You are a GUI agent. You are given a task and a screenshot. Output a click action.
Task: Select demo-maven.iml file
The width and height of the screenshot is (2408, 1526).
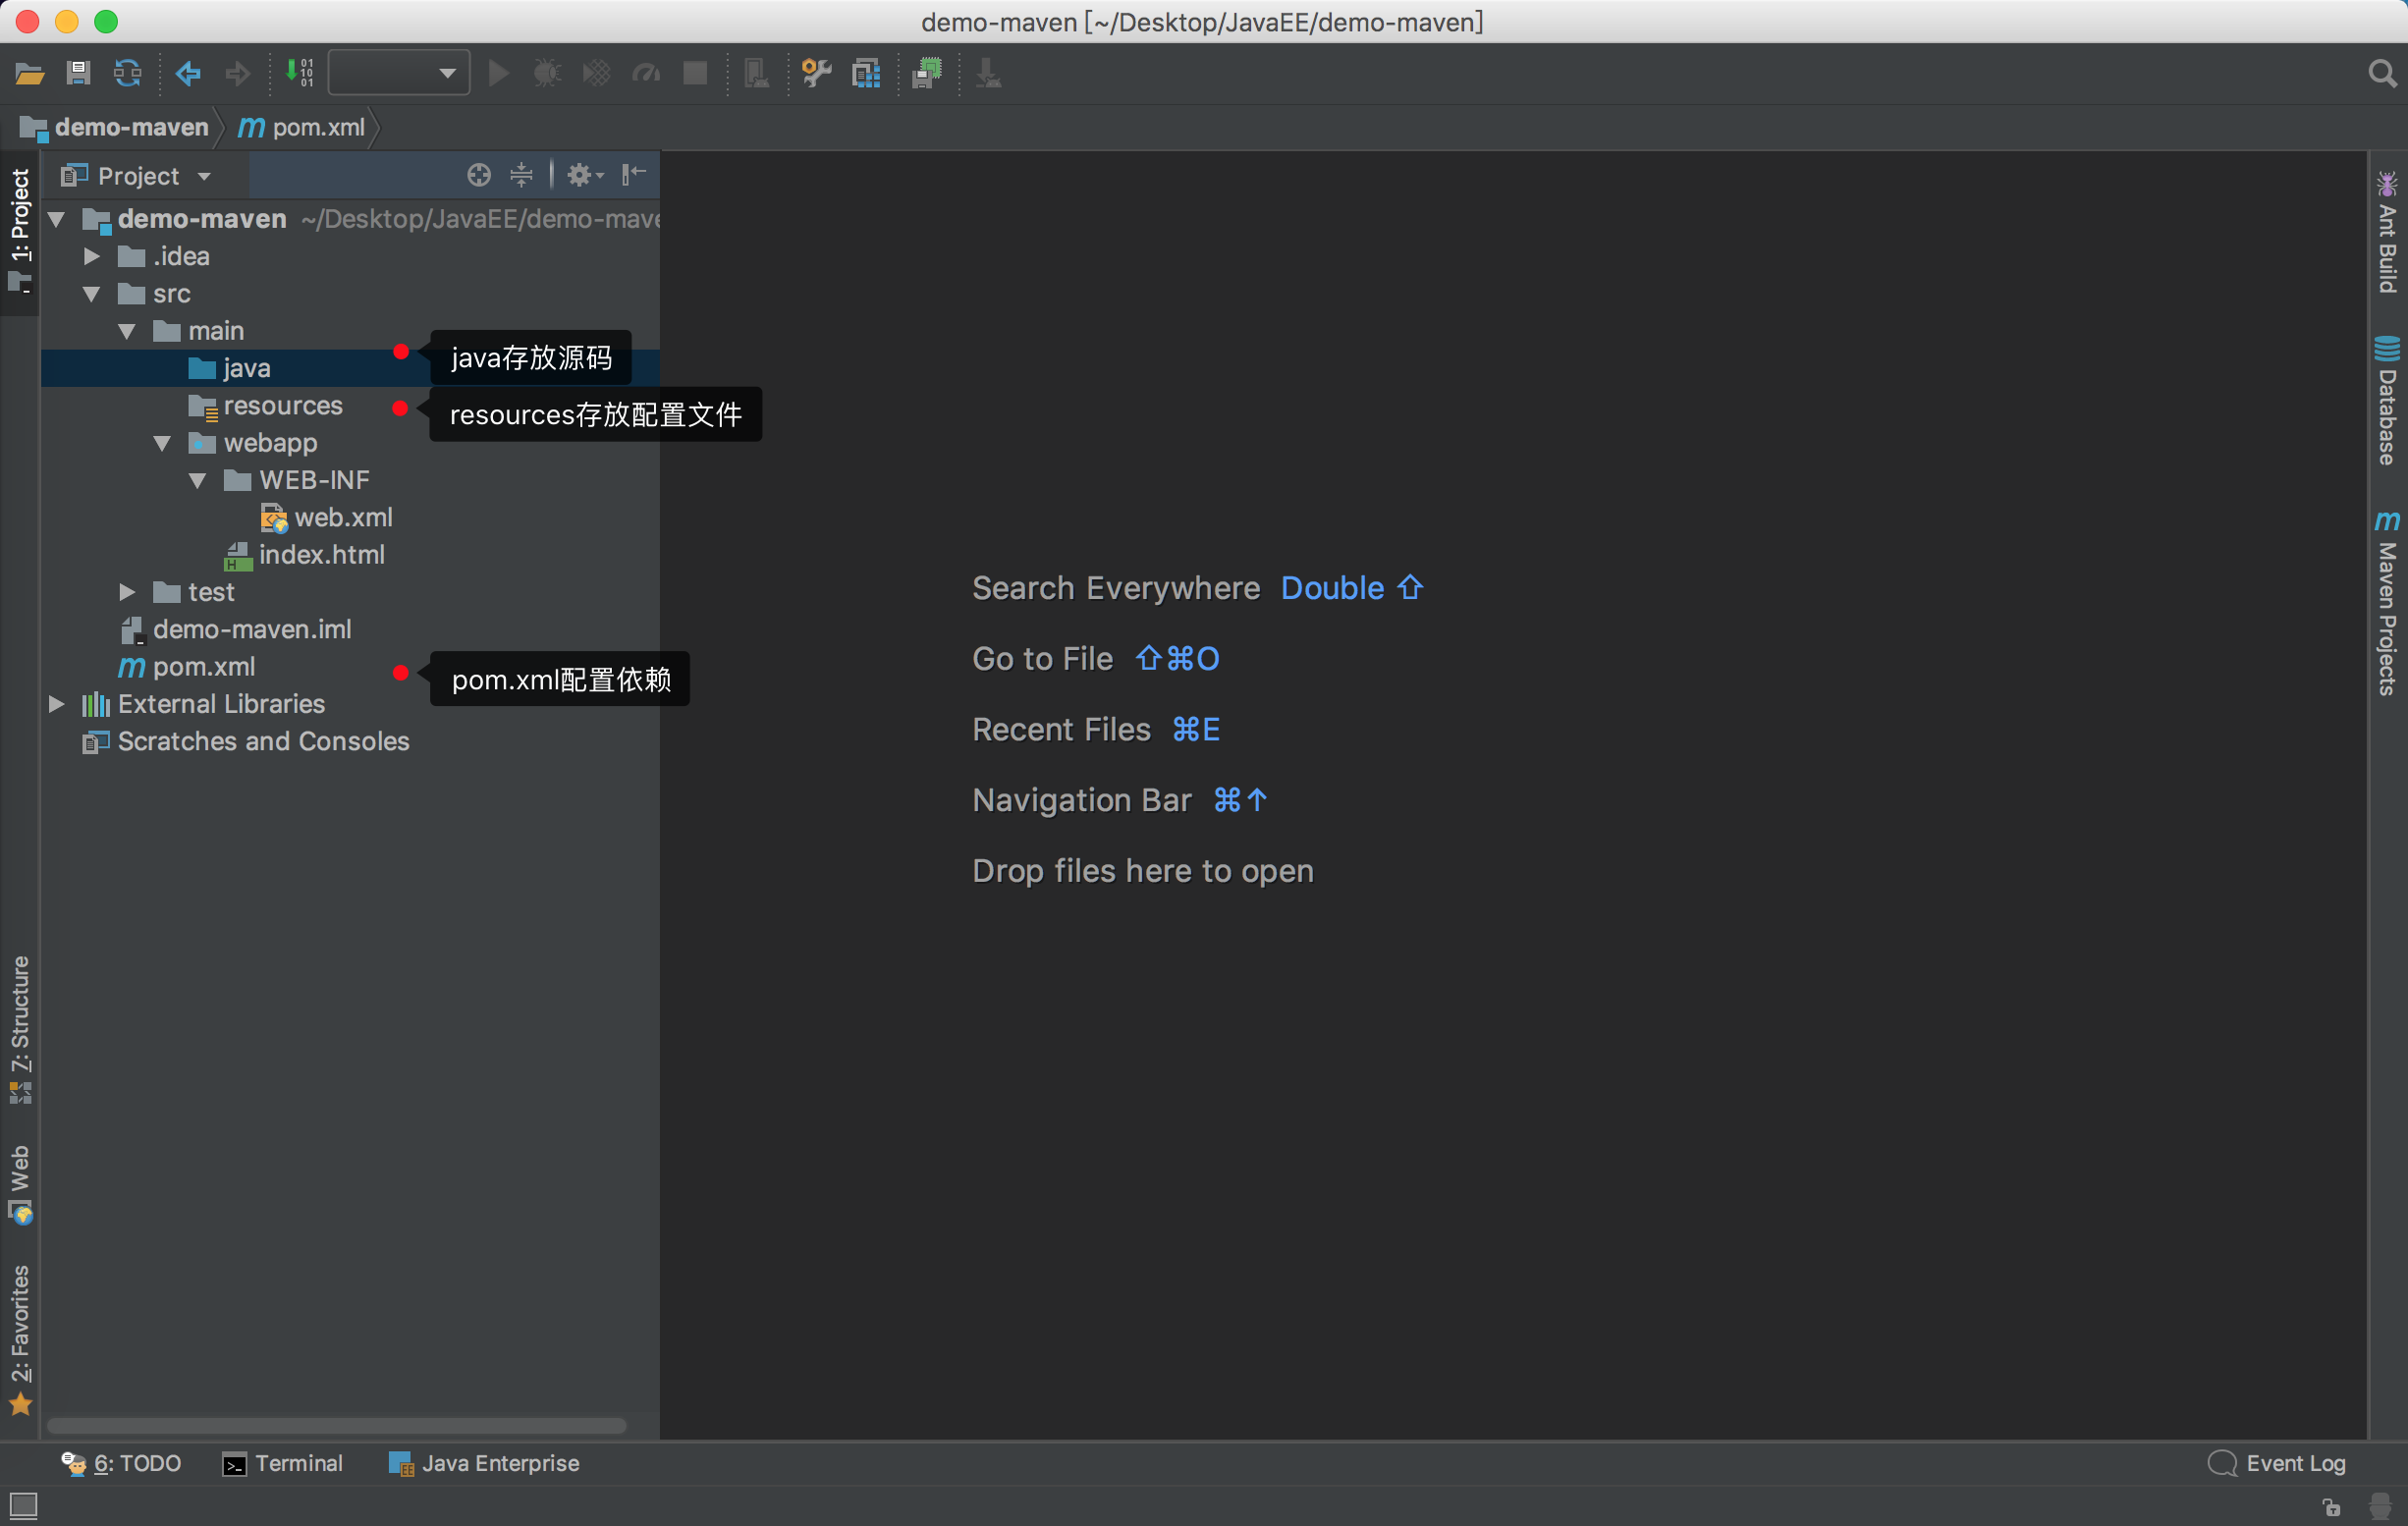(236, 630)
